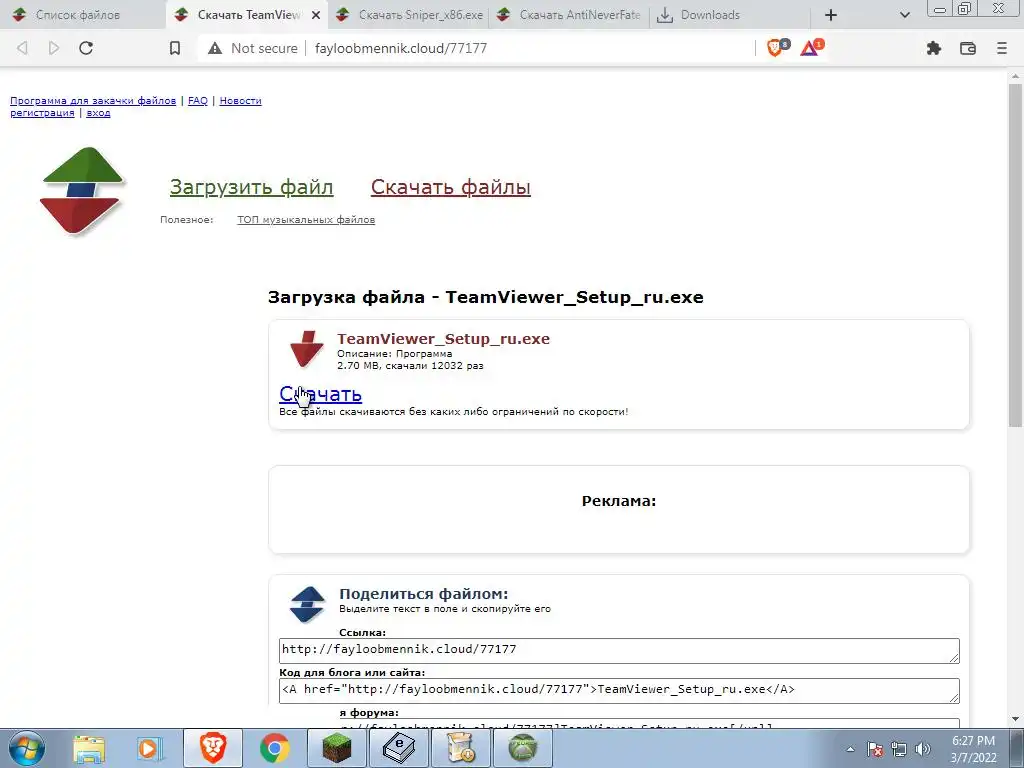This screenshot has width=1024, height=768.
Task: Expand the tab search chevron
Action: click(x=904, y=14)
